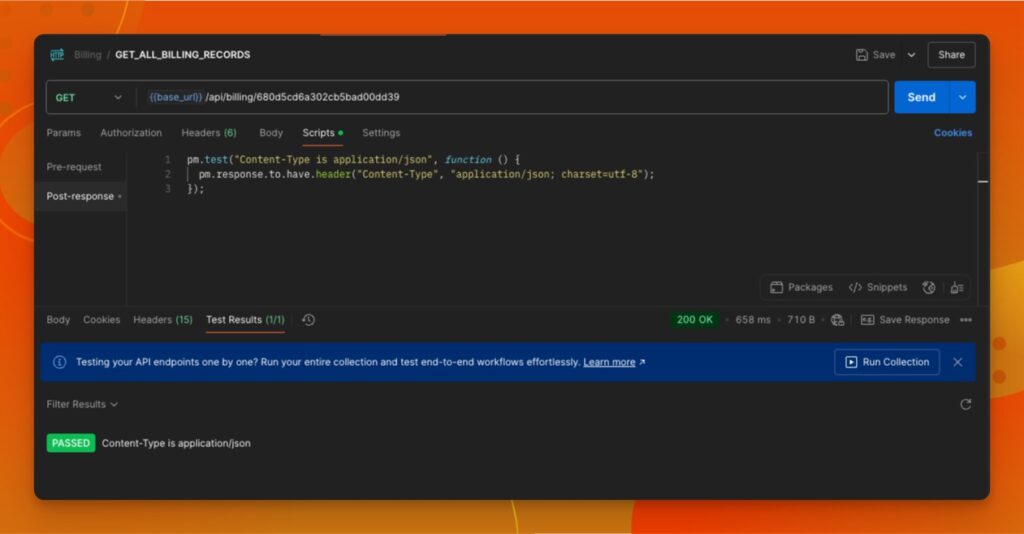Select the Post-response script section
The image size is (1024, 534).
click(x=80, y=196)
